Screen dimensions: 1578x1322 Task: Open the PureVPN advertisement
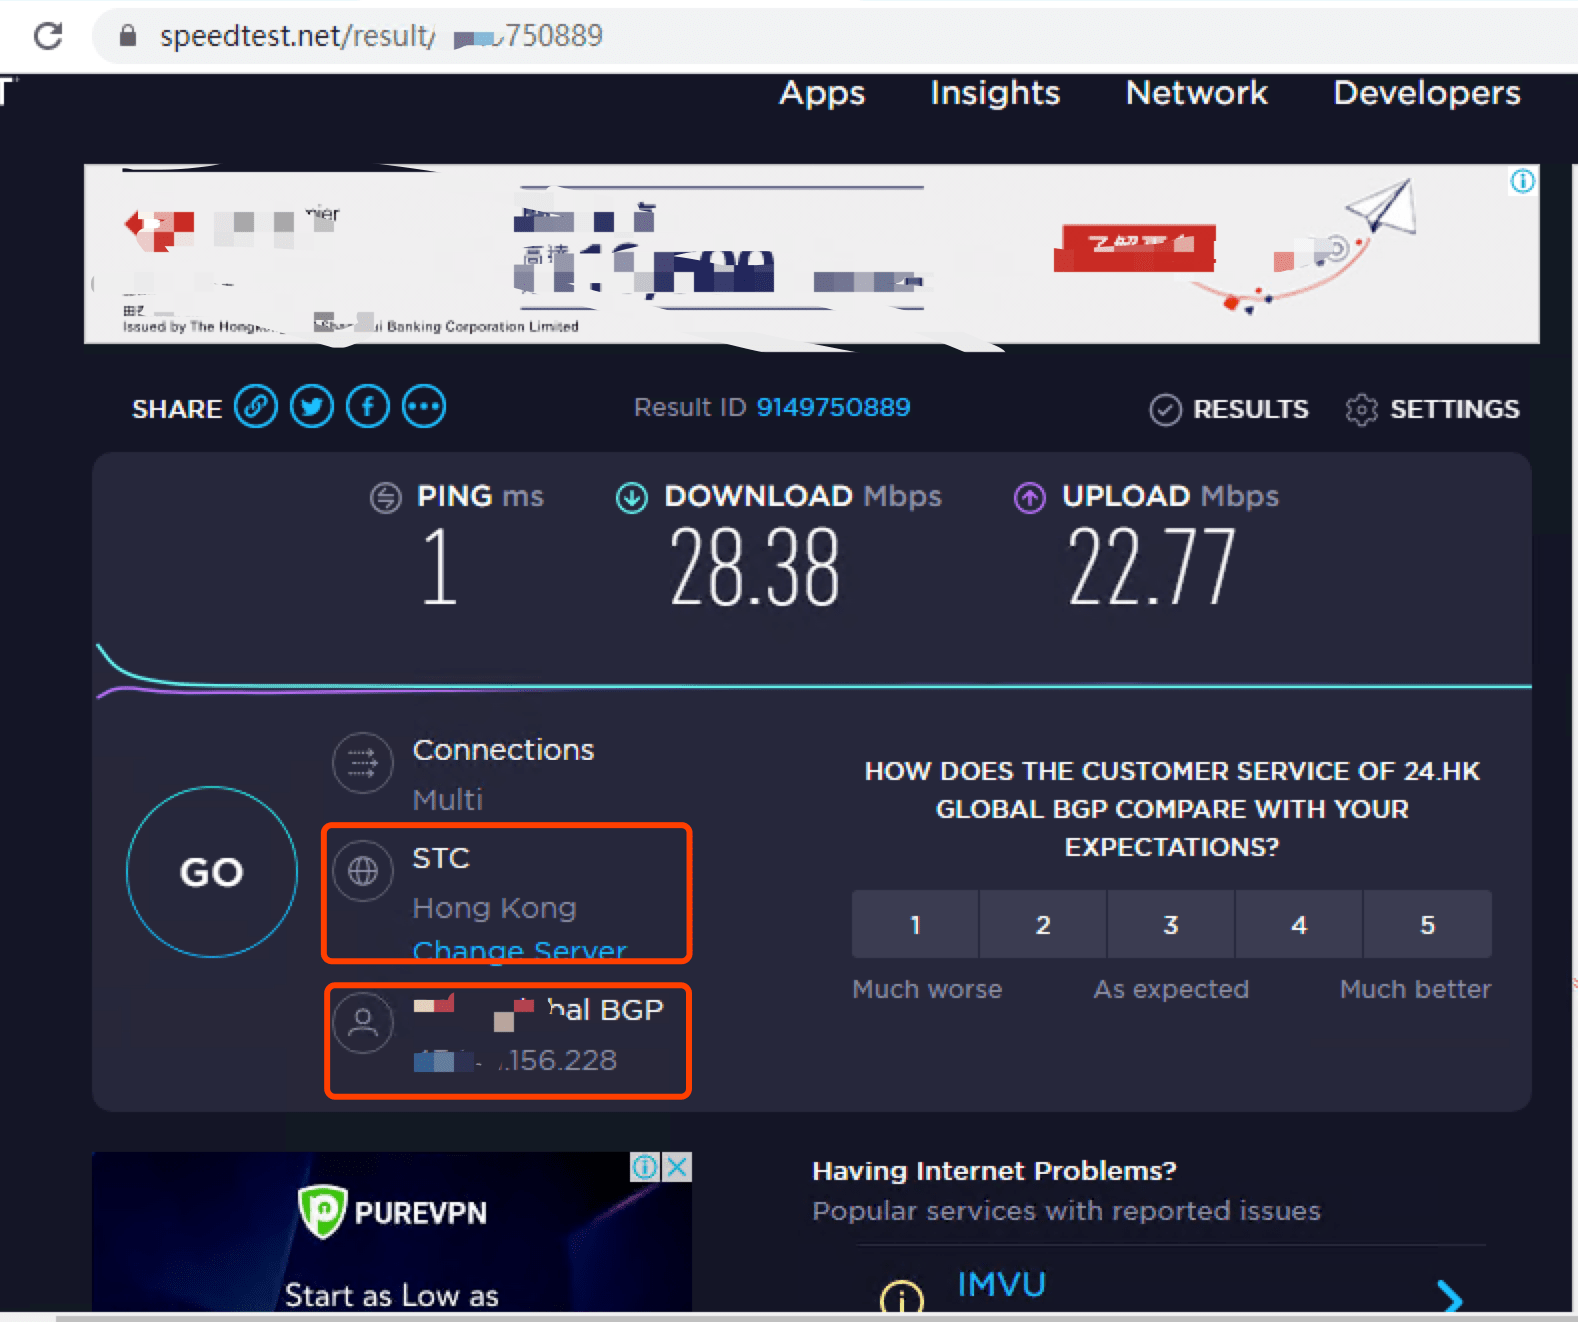[392, 1232]
